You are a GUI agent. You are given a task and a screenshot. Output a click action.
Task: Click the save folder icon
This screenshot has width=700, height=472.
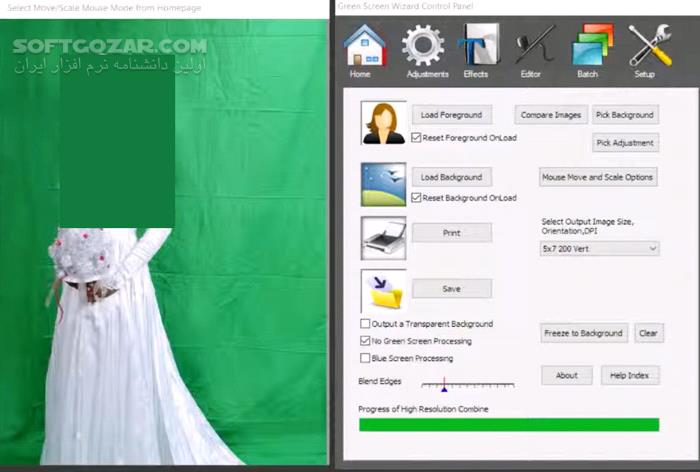point(383,291)
